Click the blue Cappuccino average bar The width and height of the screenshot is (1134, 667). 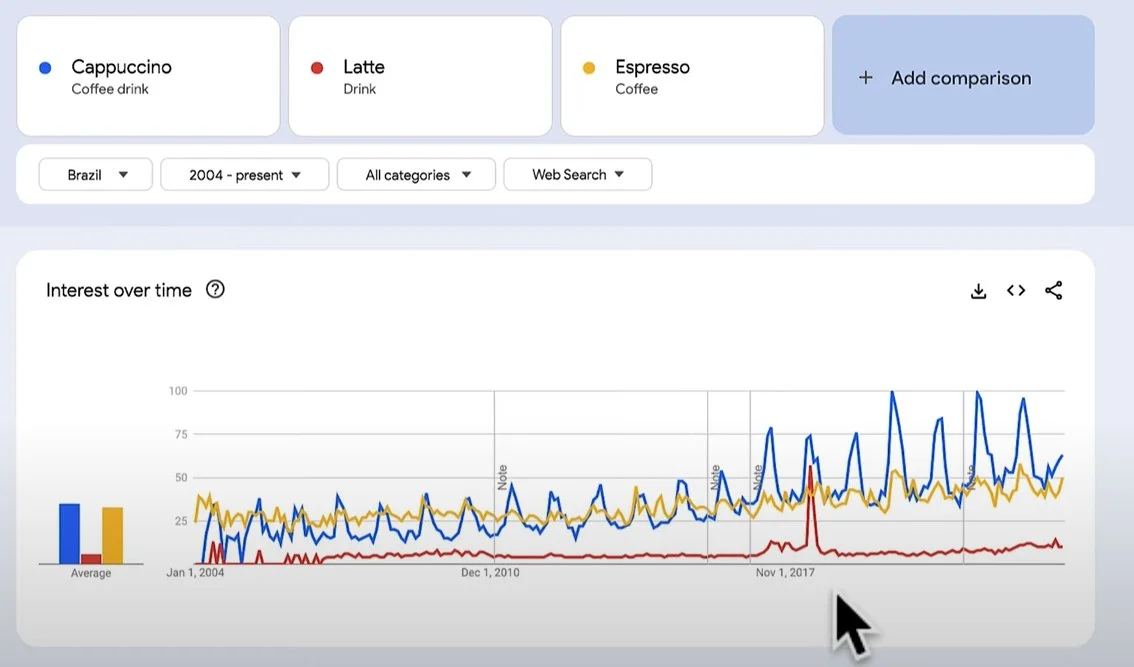[x=69, y=533]
